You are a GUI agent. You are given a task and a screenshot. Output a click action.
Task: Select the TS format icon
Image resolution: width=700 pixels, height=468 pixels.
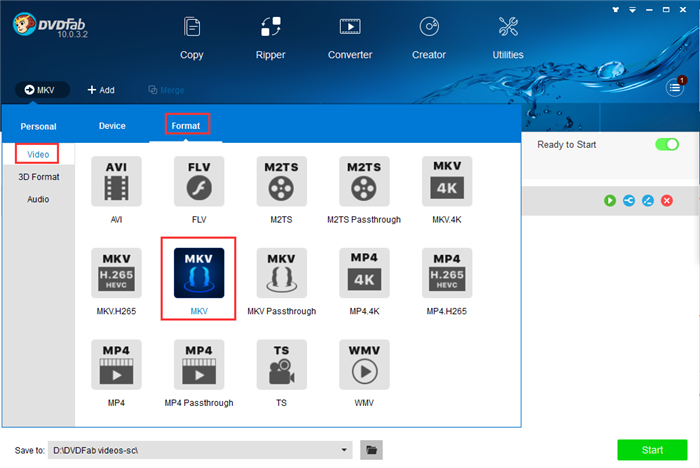(282, 364)
